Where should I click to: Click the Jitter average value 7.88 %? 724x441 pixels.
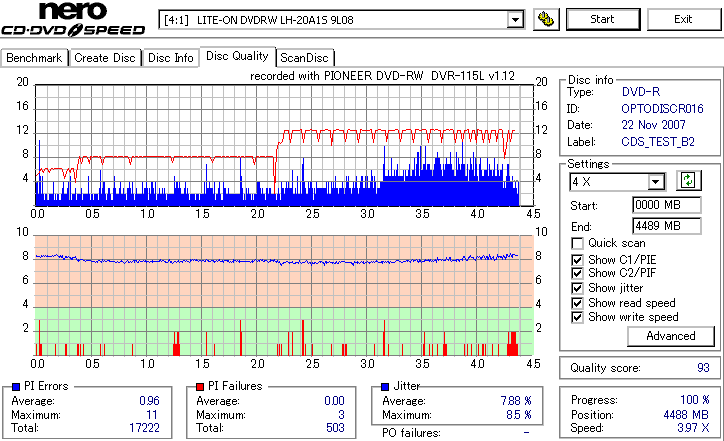pos(516,401)
